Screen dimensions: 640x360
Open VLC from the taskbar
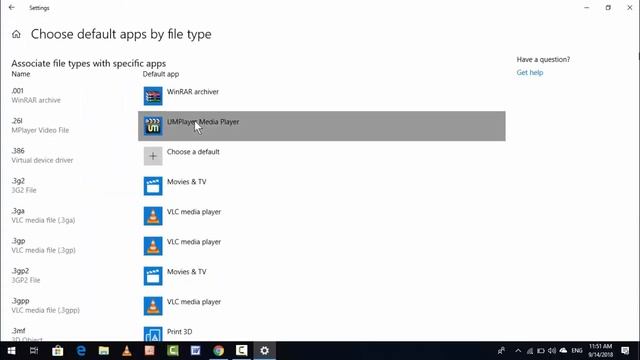point(127,351)
